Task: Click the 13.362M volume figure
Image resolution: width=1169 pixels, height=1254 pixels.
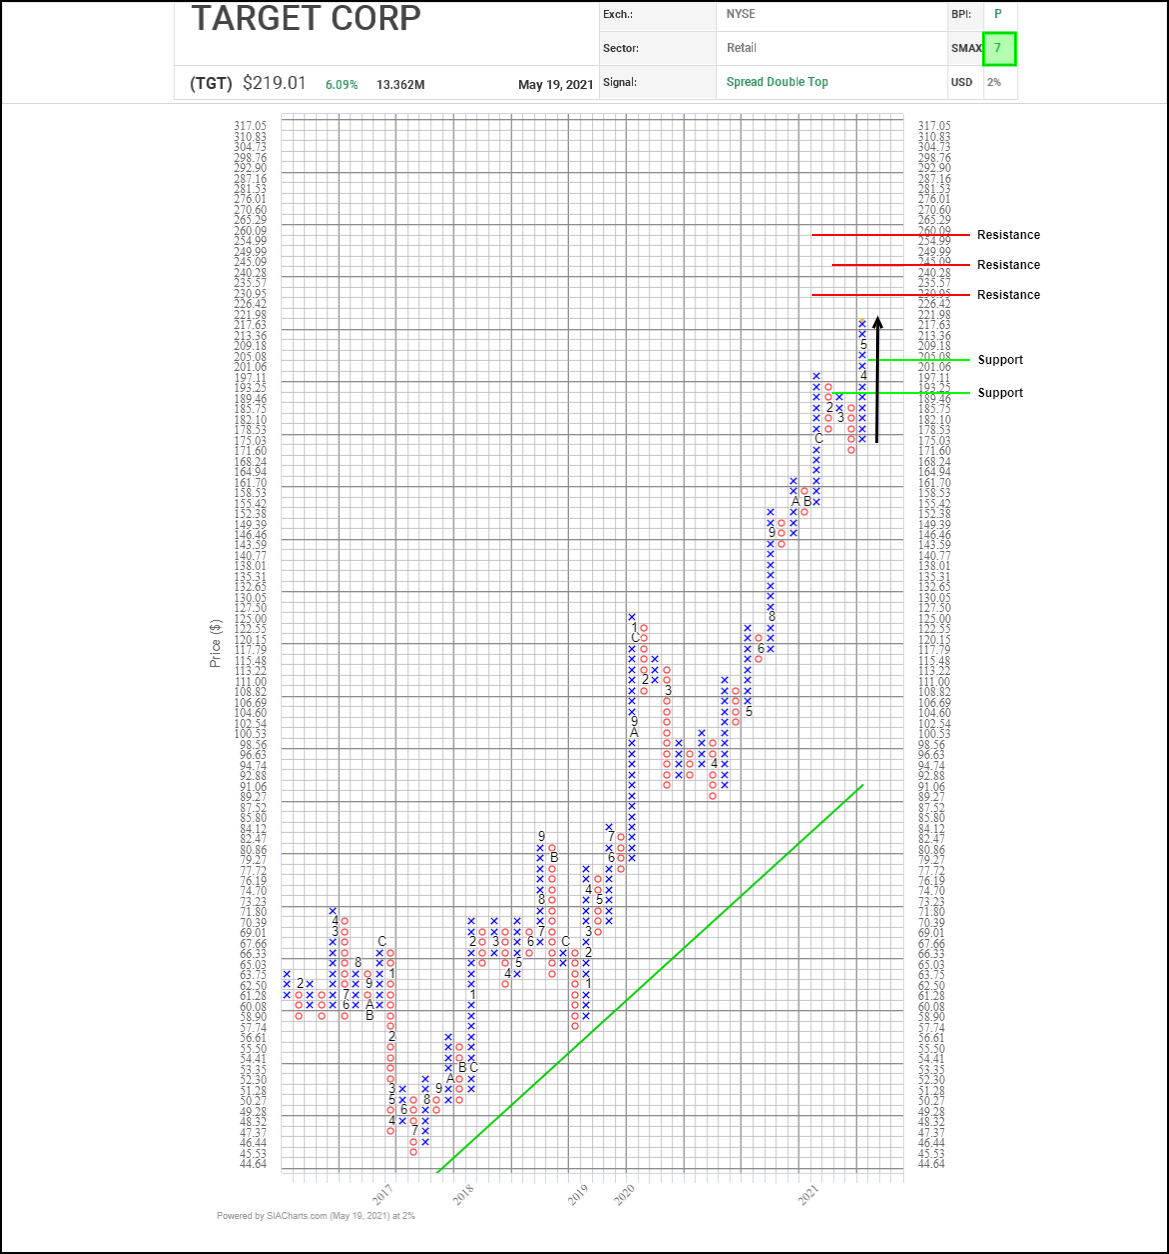Action: [x=400, y=85]
